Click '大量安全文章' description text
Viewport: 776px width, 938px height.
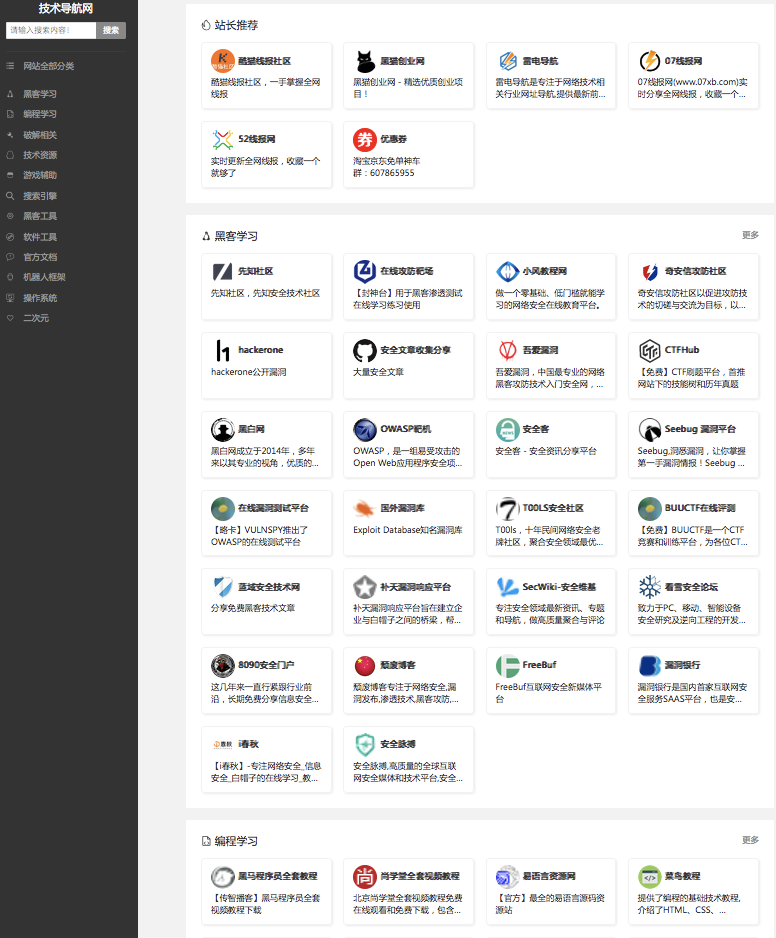tap(378, 372)
